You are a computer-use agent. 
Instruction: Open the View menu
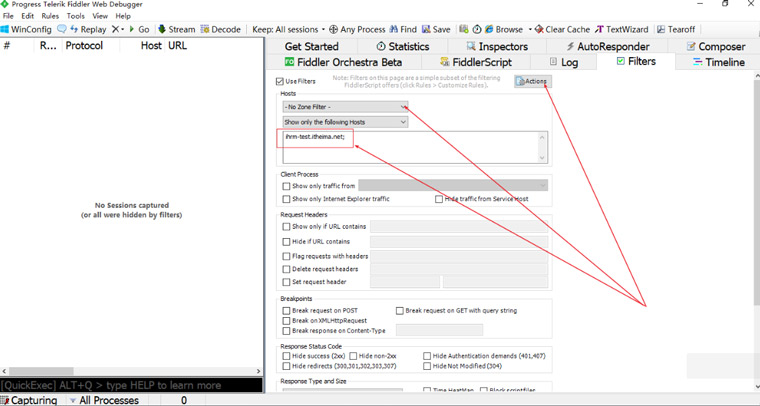click(100, 16)
